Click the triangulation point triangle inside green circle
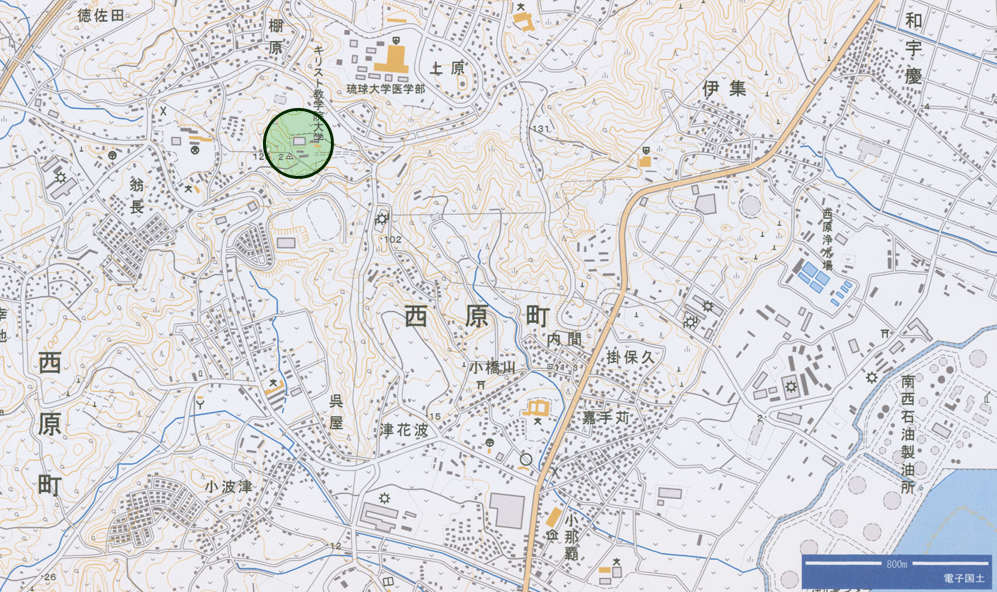The width and height of the screenshot is (997, 592). (x=290, y=157)
